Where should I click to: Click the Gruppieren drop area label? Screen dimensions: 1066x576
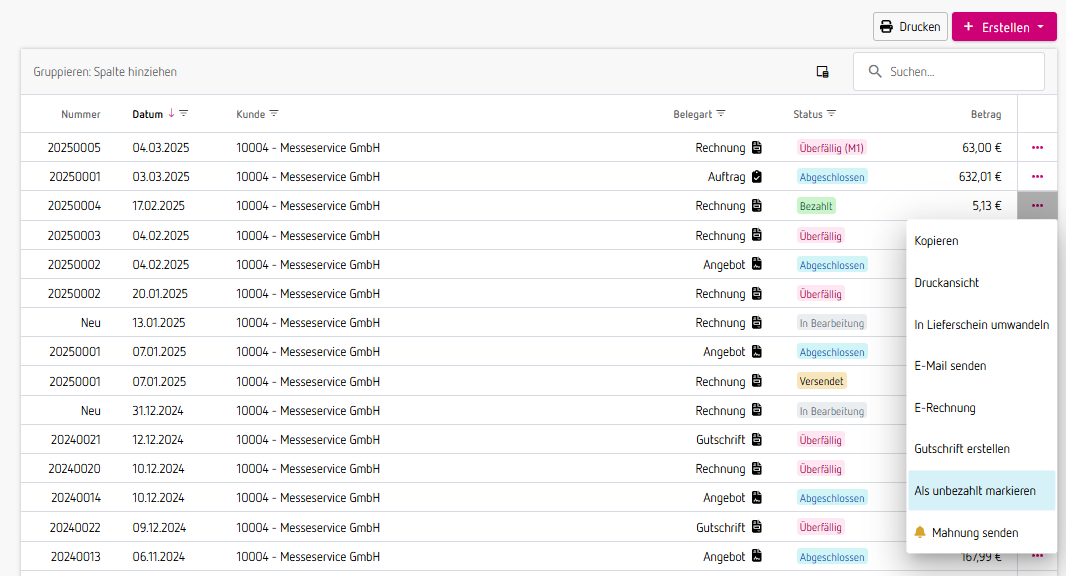pyautogui.click(x=105, y=71)
